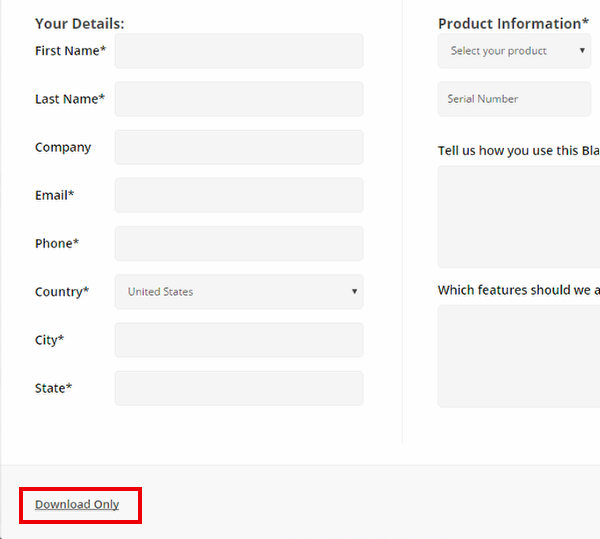Follow the Download Only link
The height and width of the screenshot is (539, 600).
point(77,505)
